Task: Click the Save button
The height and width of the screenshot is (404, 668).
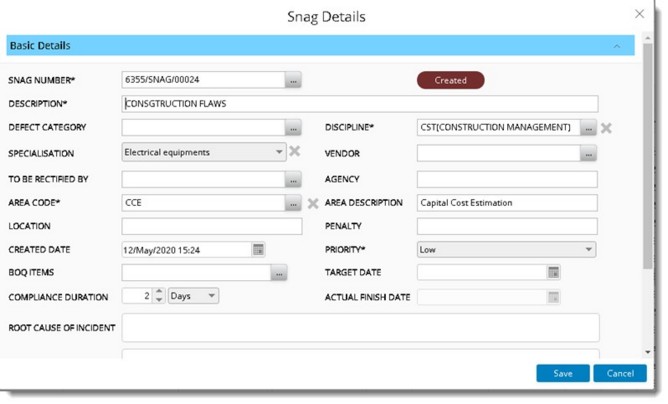Action: click(563, 373)
